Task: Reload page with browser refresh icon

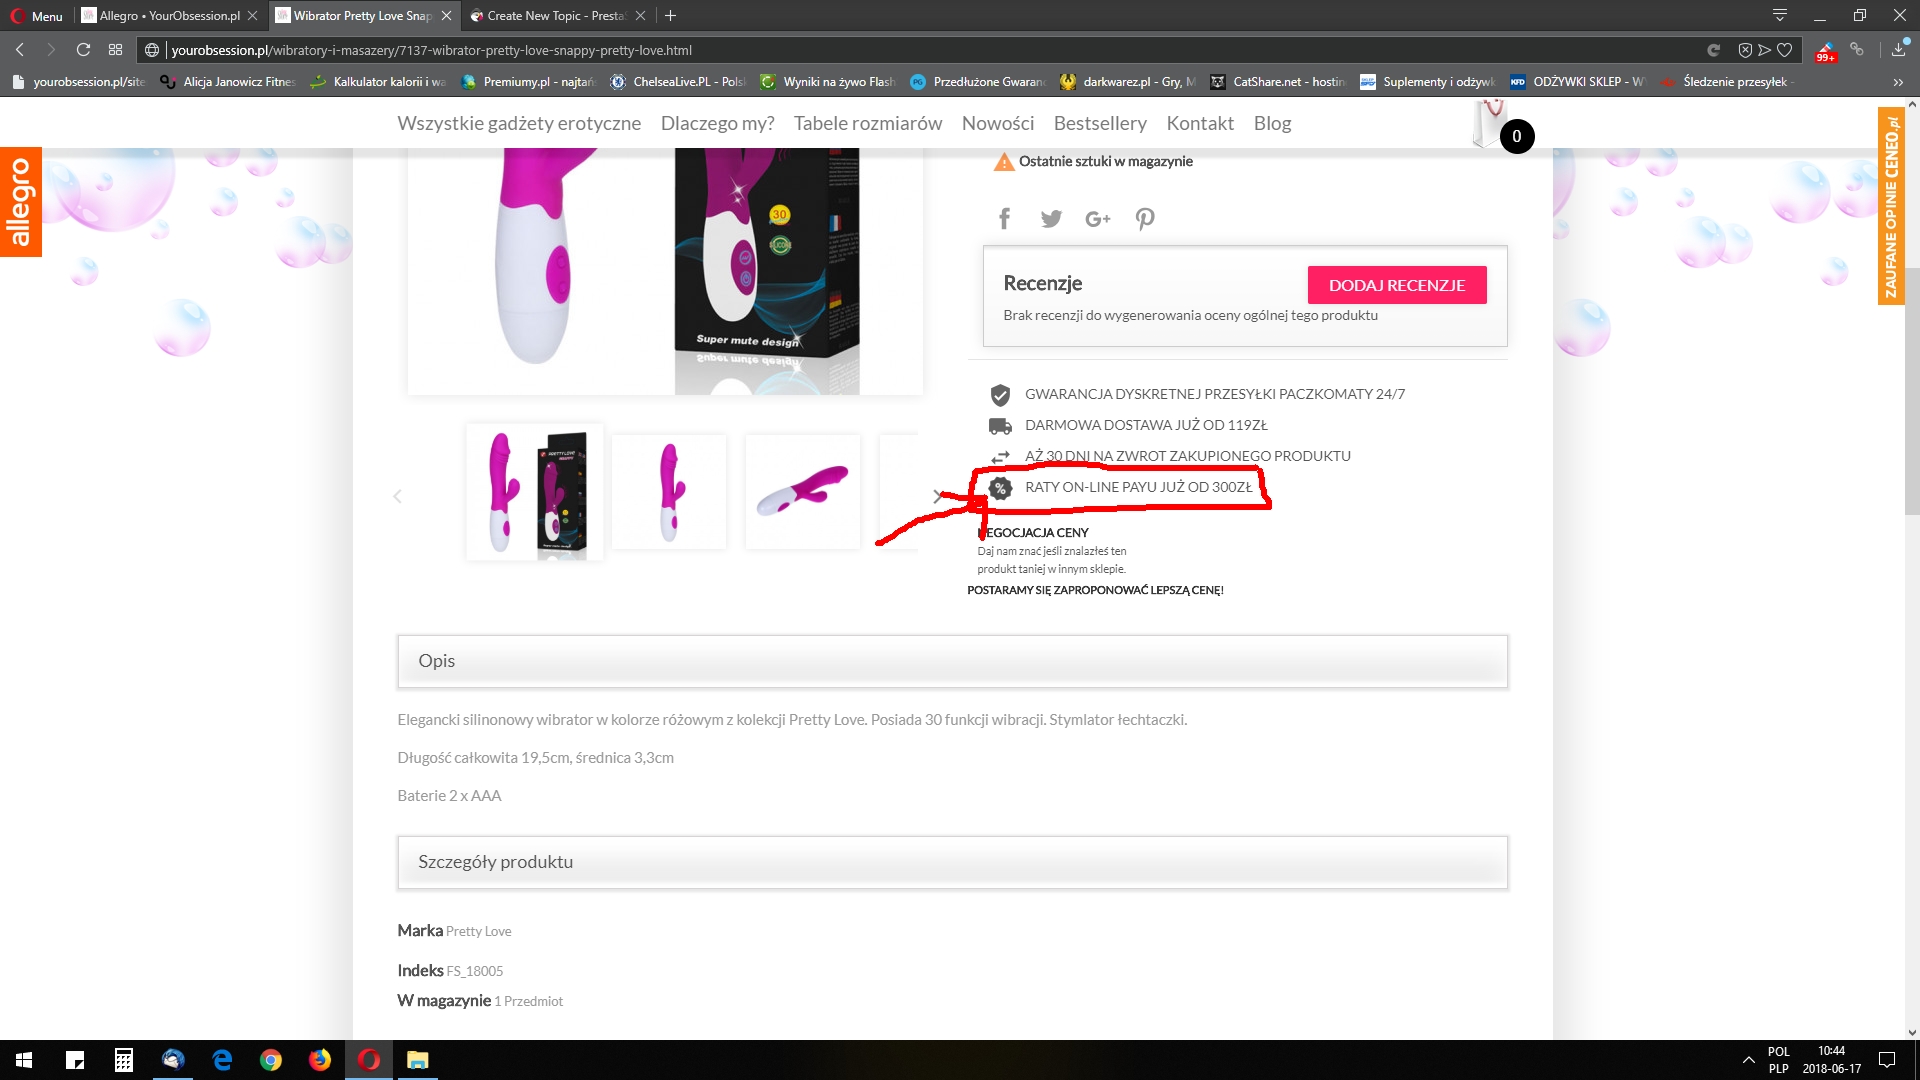Action: (x=83, y=50)
